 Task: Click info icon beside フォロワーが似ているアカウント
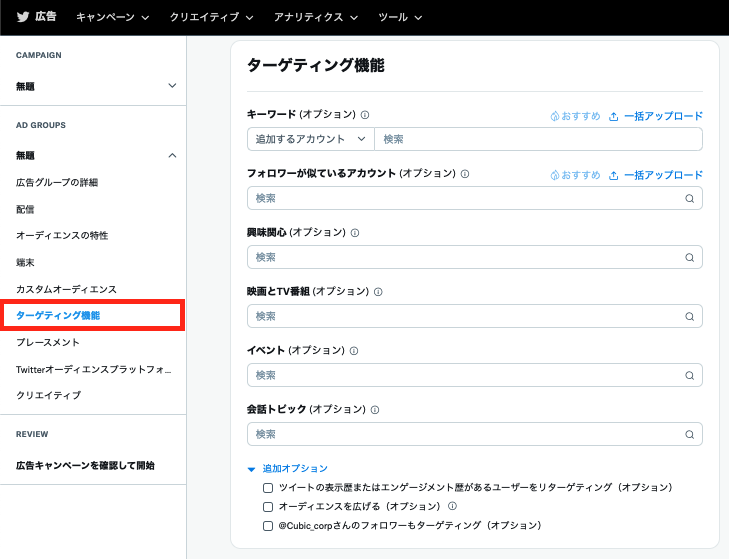[x=465, y=173]
